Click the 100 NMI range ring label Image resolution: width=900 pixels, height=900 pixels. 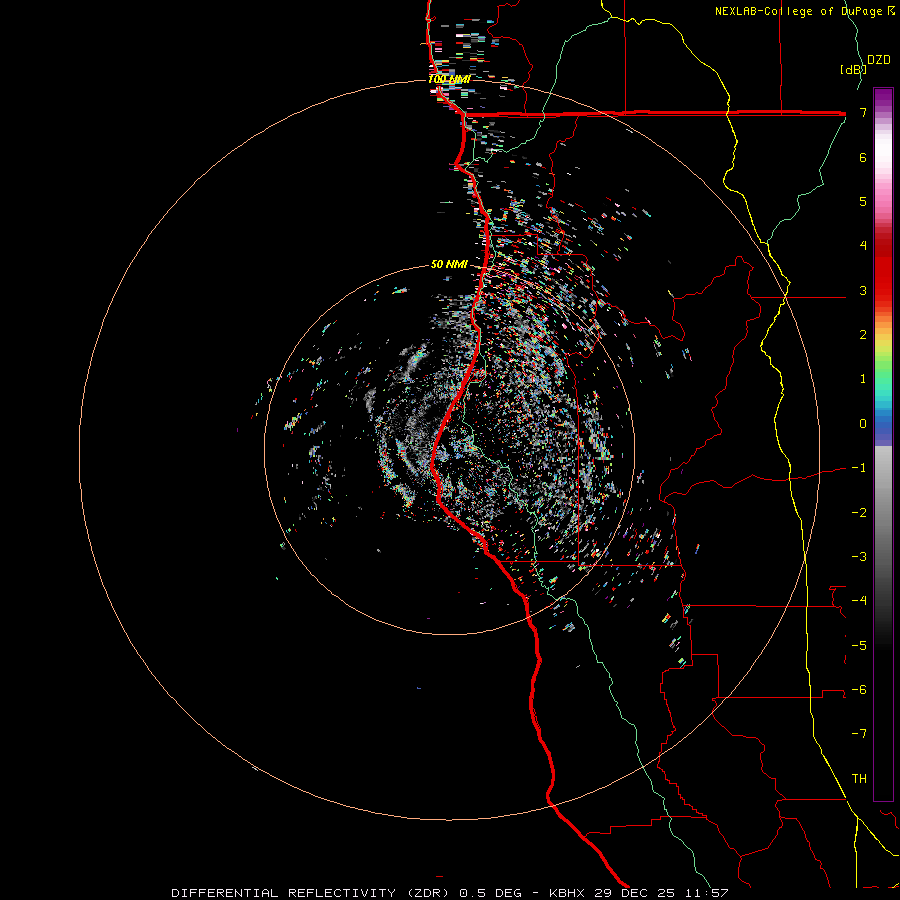(x=450, y=79)
